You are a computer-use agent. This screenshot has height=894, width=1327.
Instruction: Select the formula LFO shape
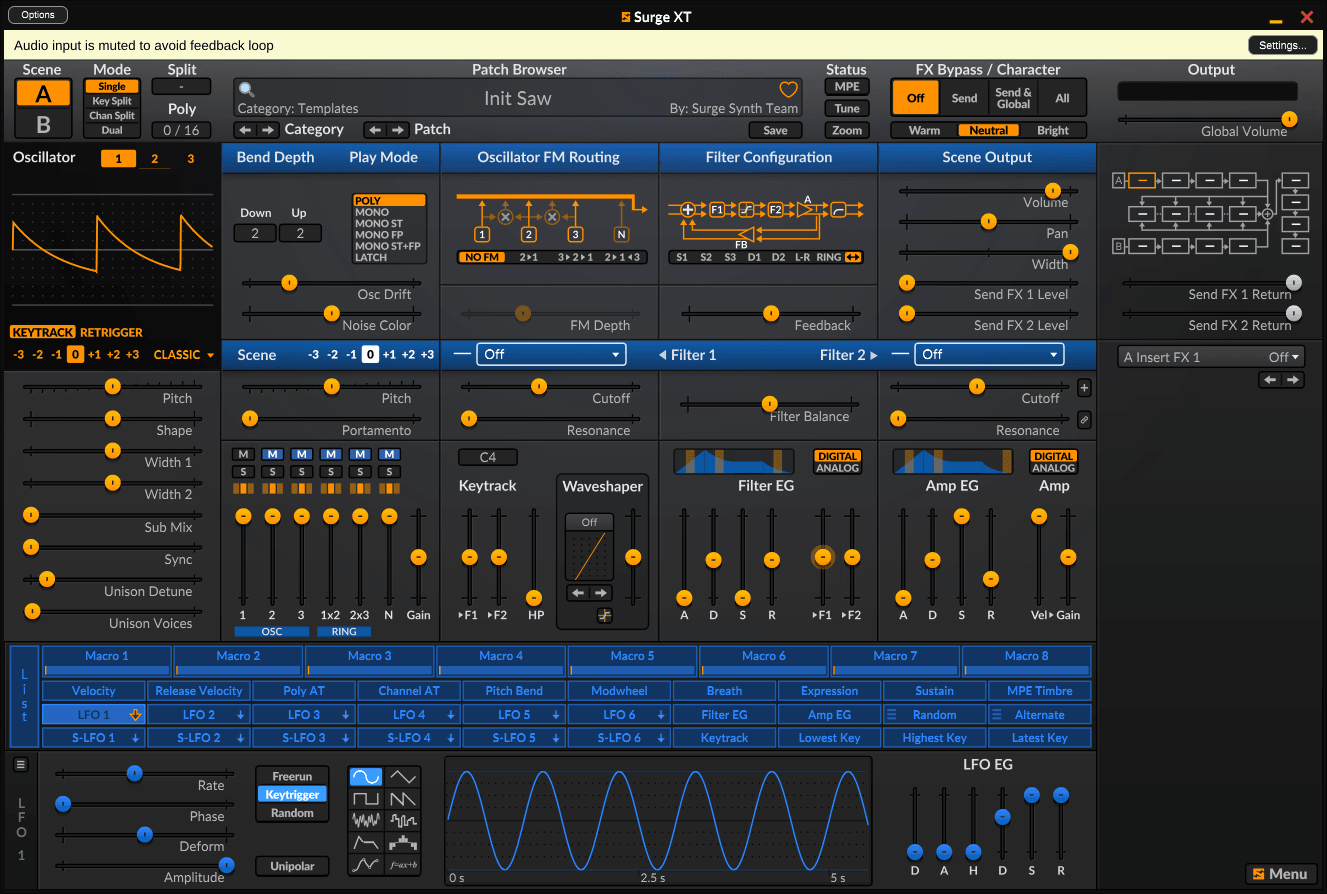click(403, 864)
